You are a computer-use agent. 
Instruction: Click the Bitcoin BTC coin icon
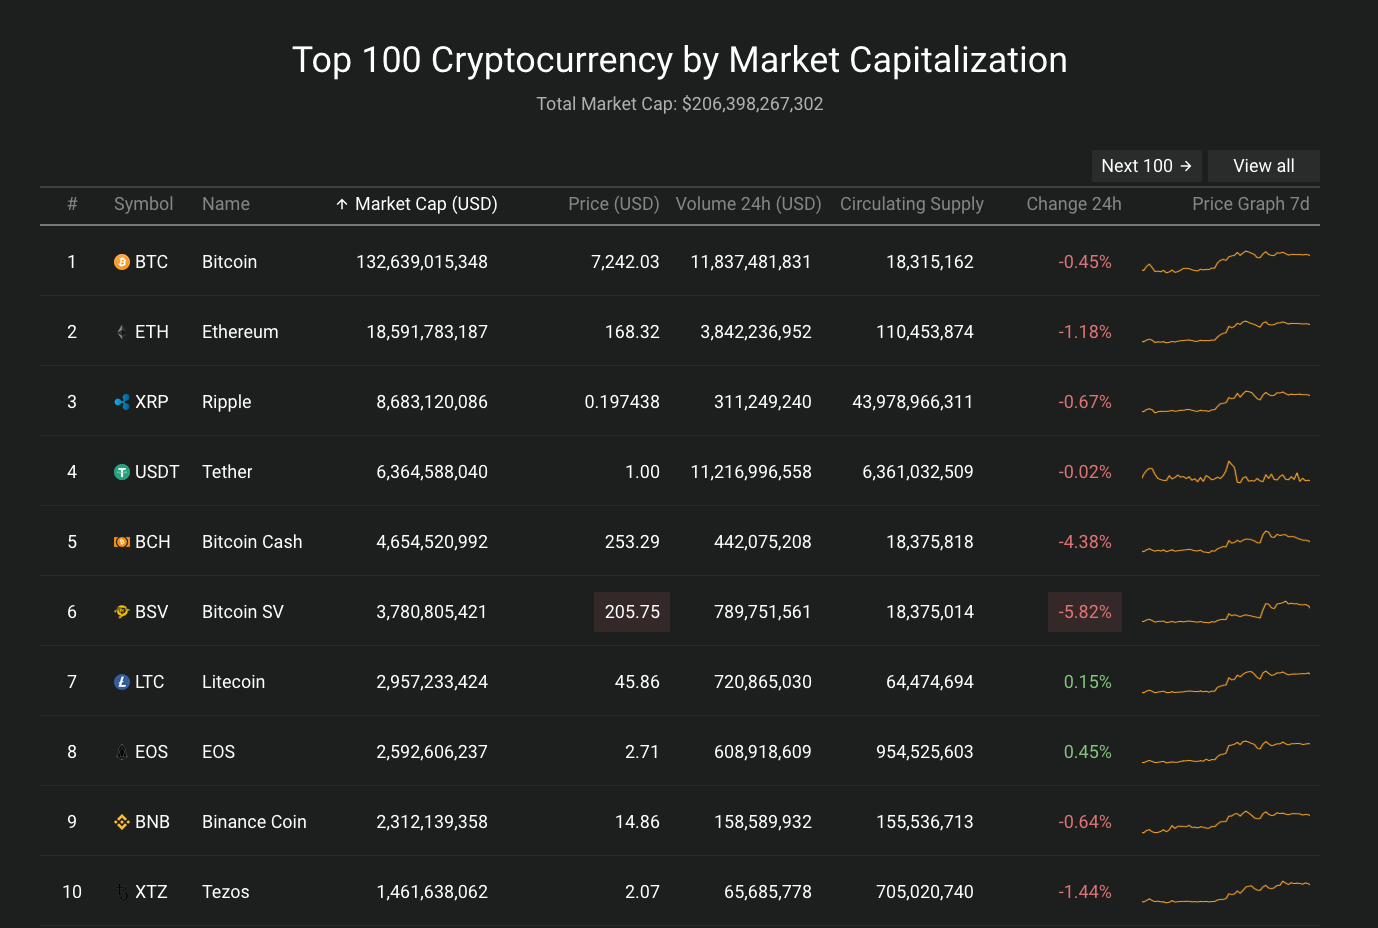point(122,262)
